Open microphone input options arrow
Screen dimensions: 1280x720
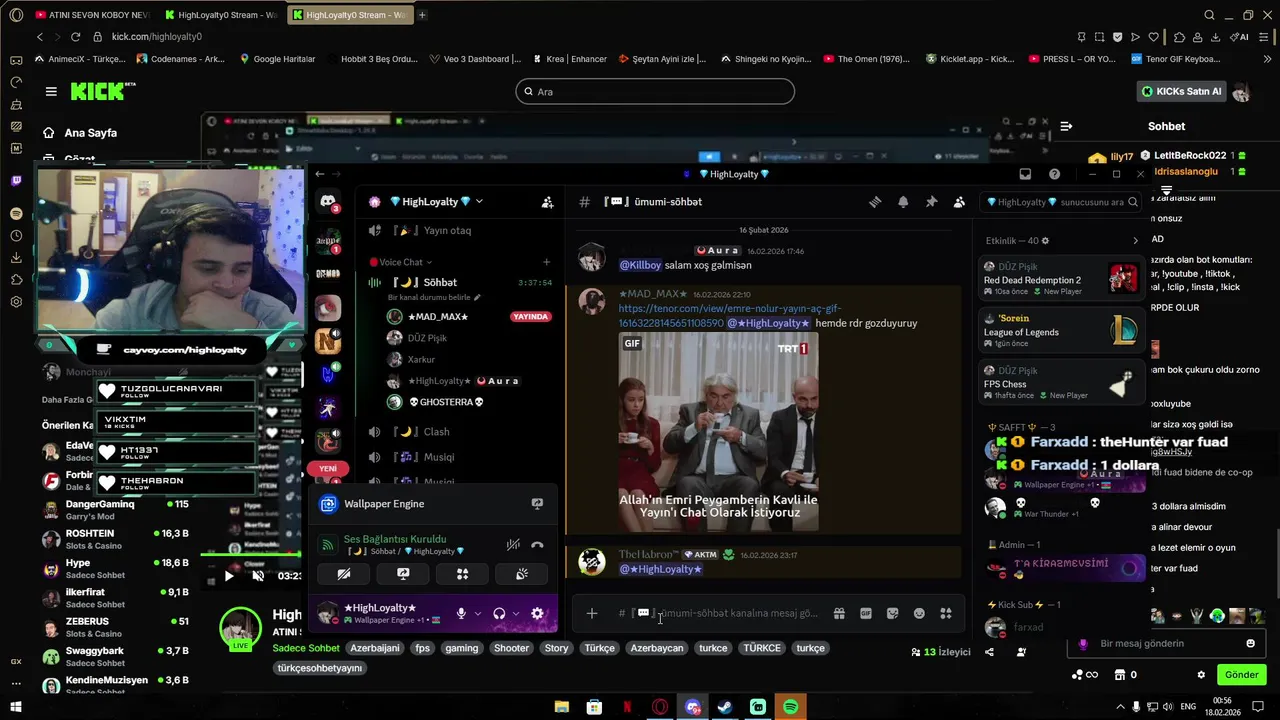pyautogui.click(x=478, y=614)
